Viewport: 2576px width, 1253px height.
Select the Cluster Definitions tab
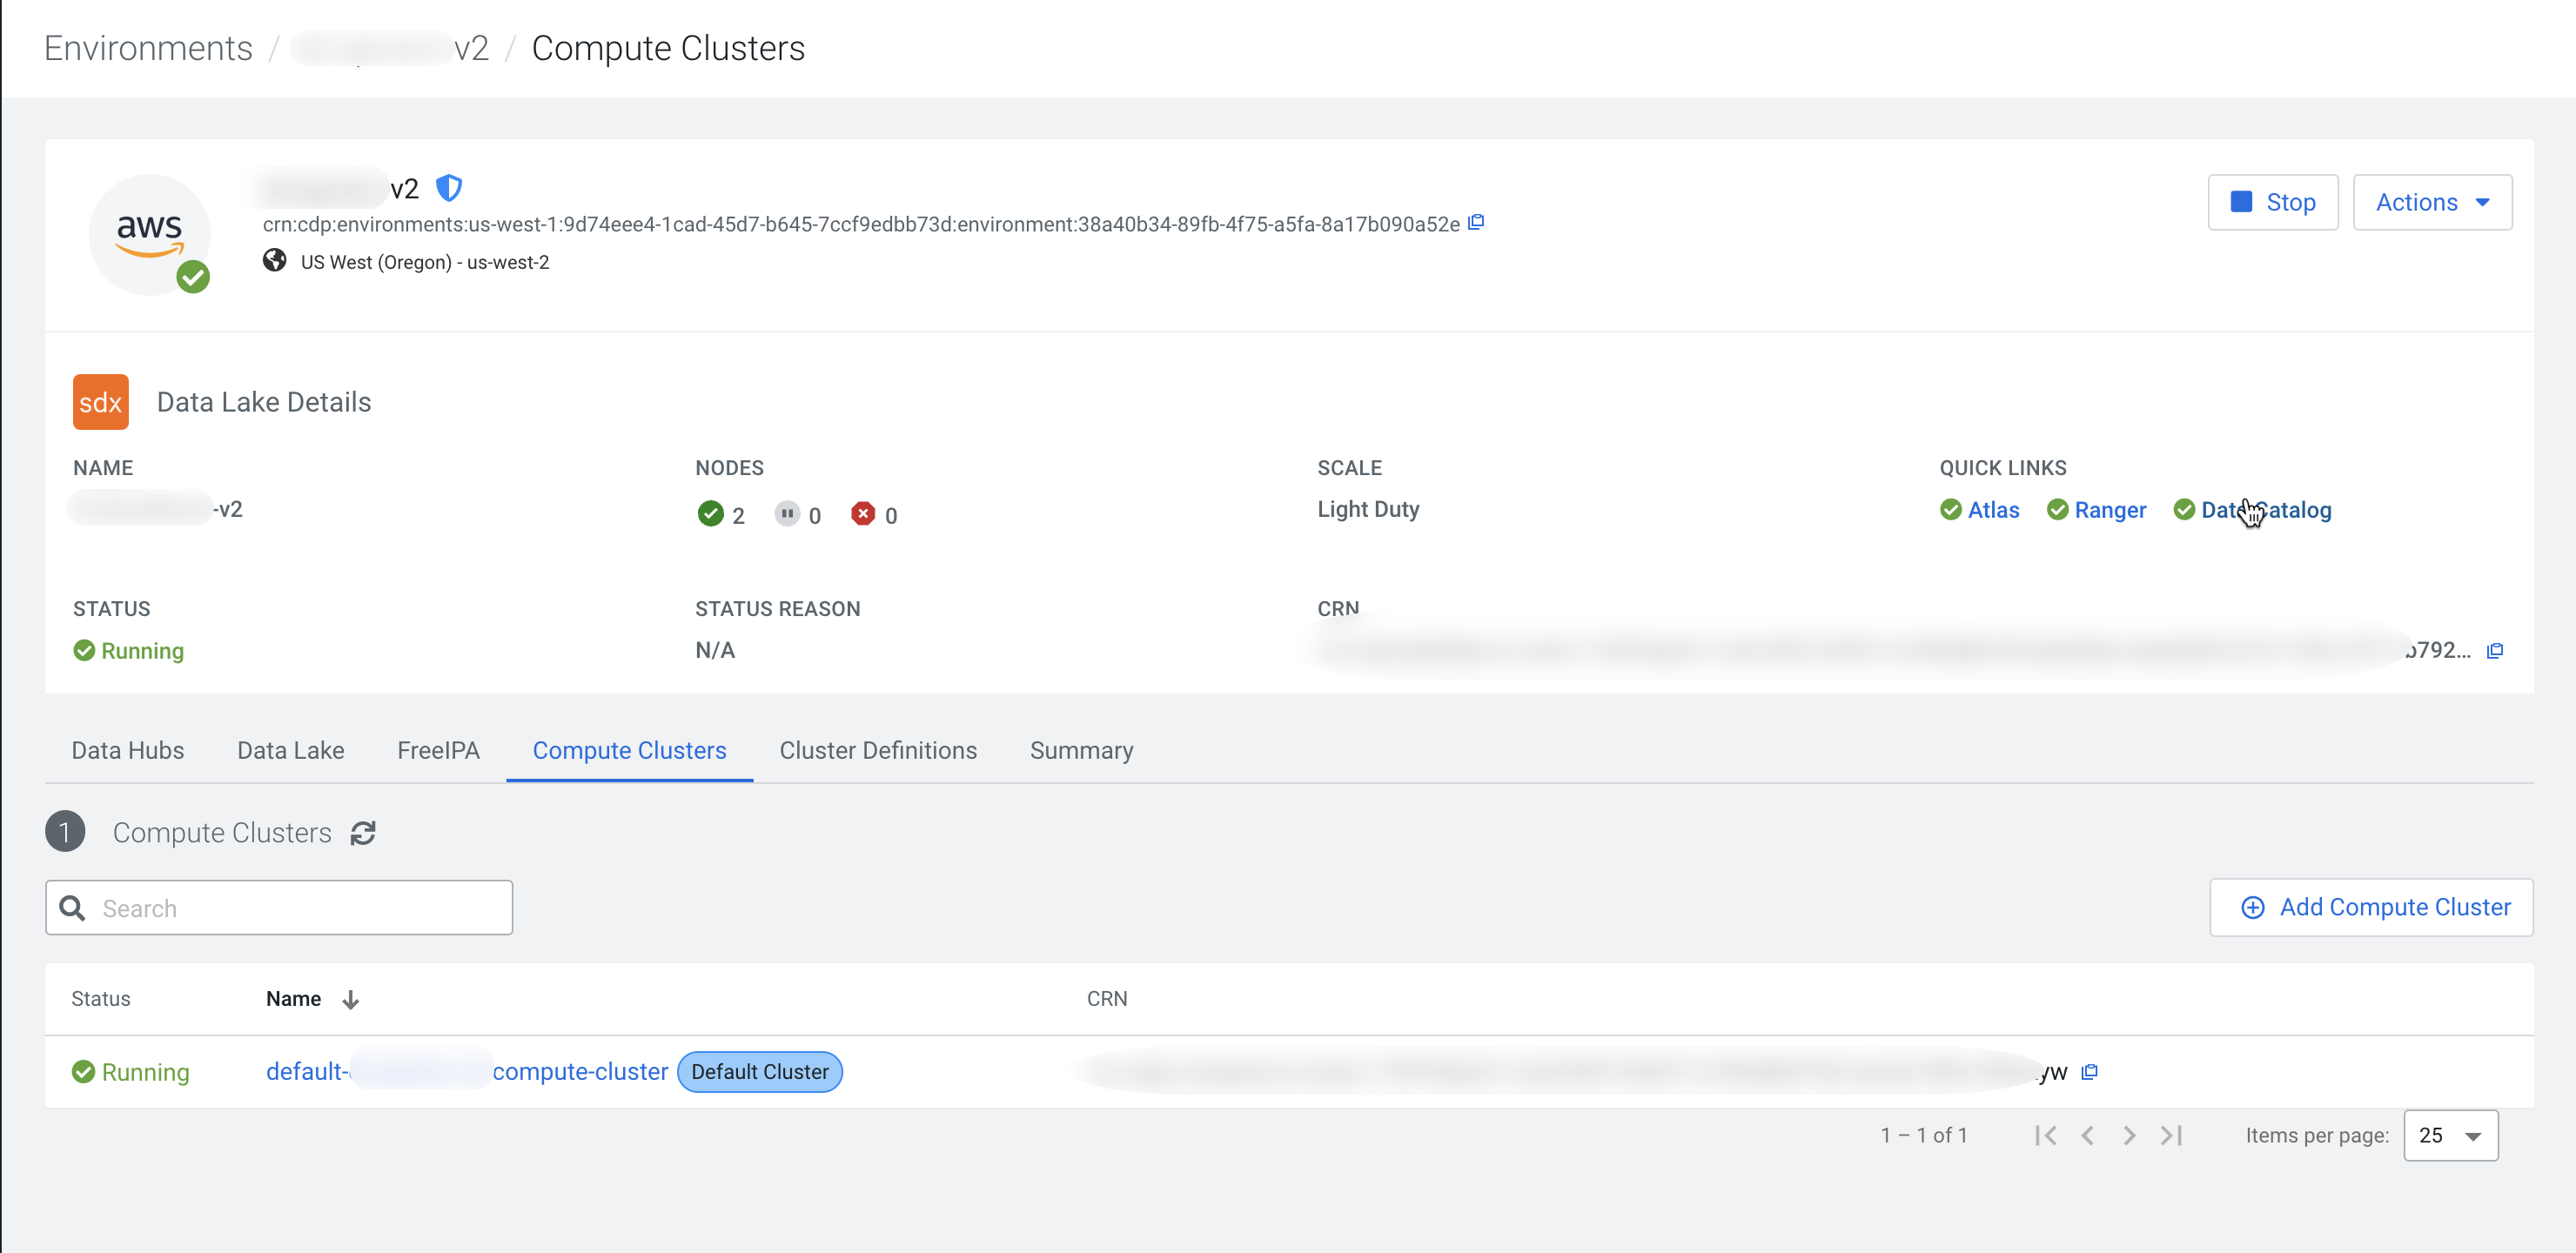877,750
